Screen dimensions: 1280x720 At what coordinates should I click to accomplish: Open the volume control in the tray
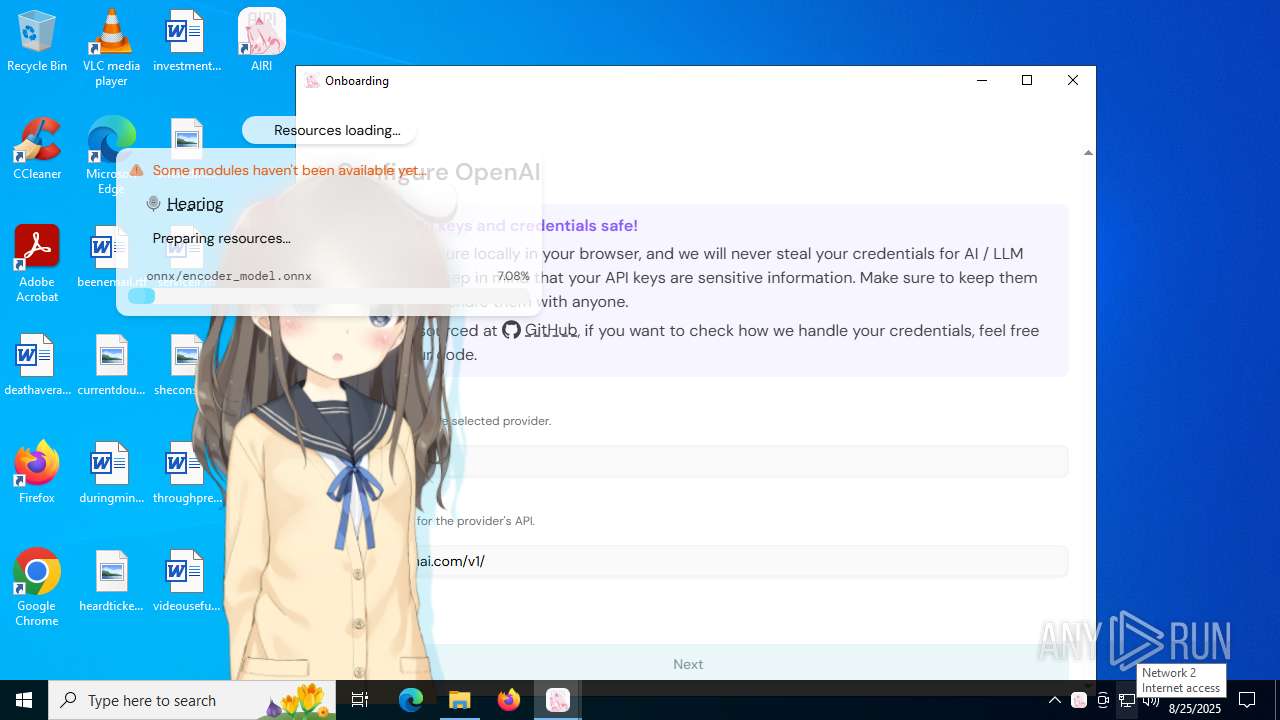1151,700
